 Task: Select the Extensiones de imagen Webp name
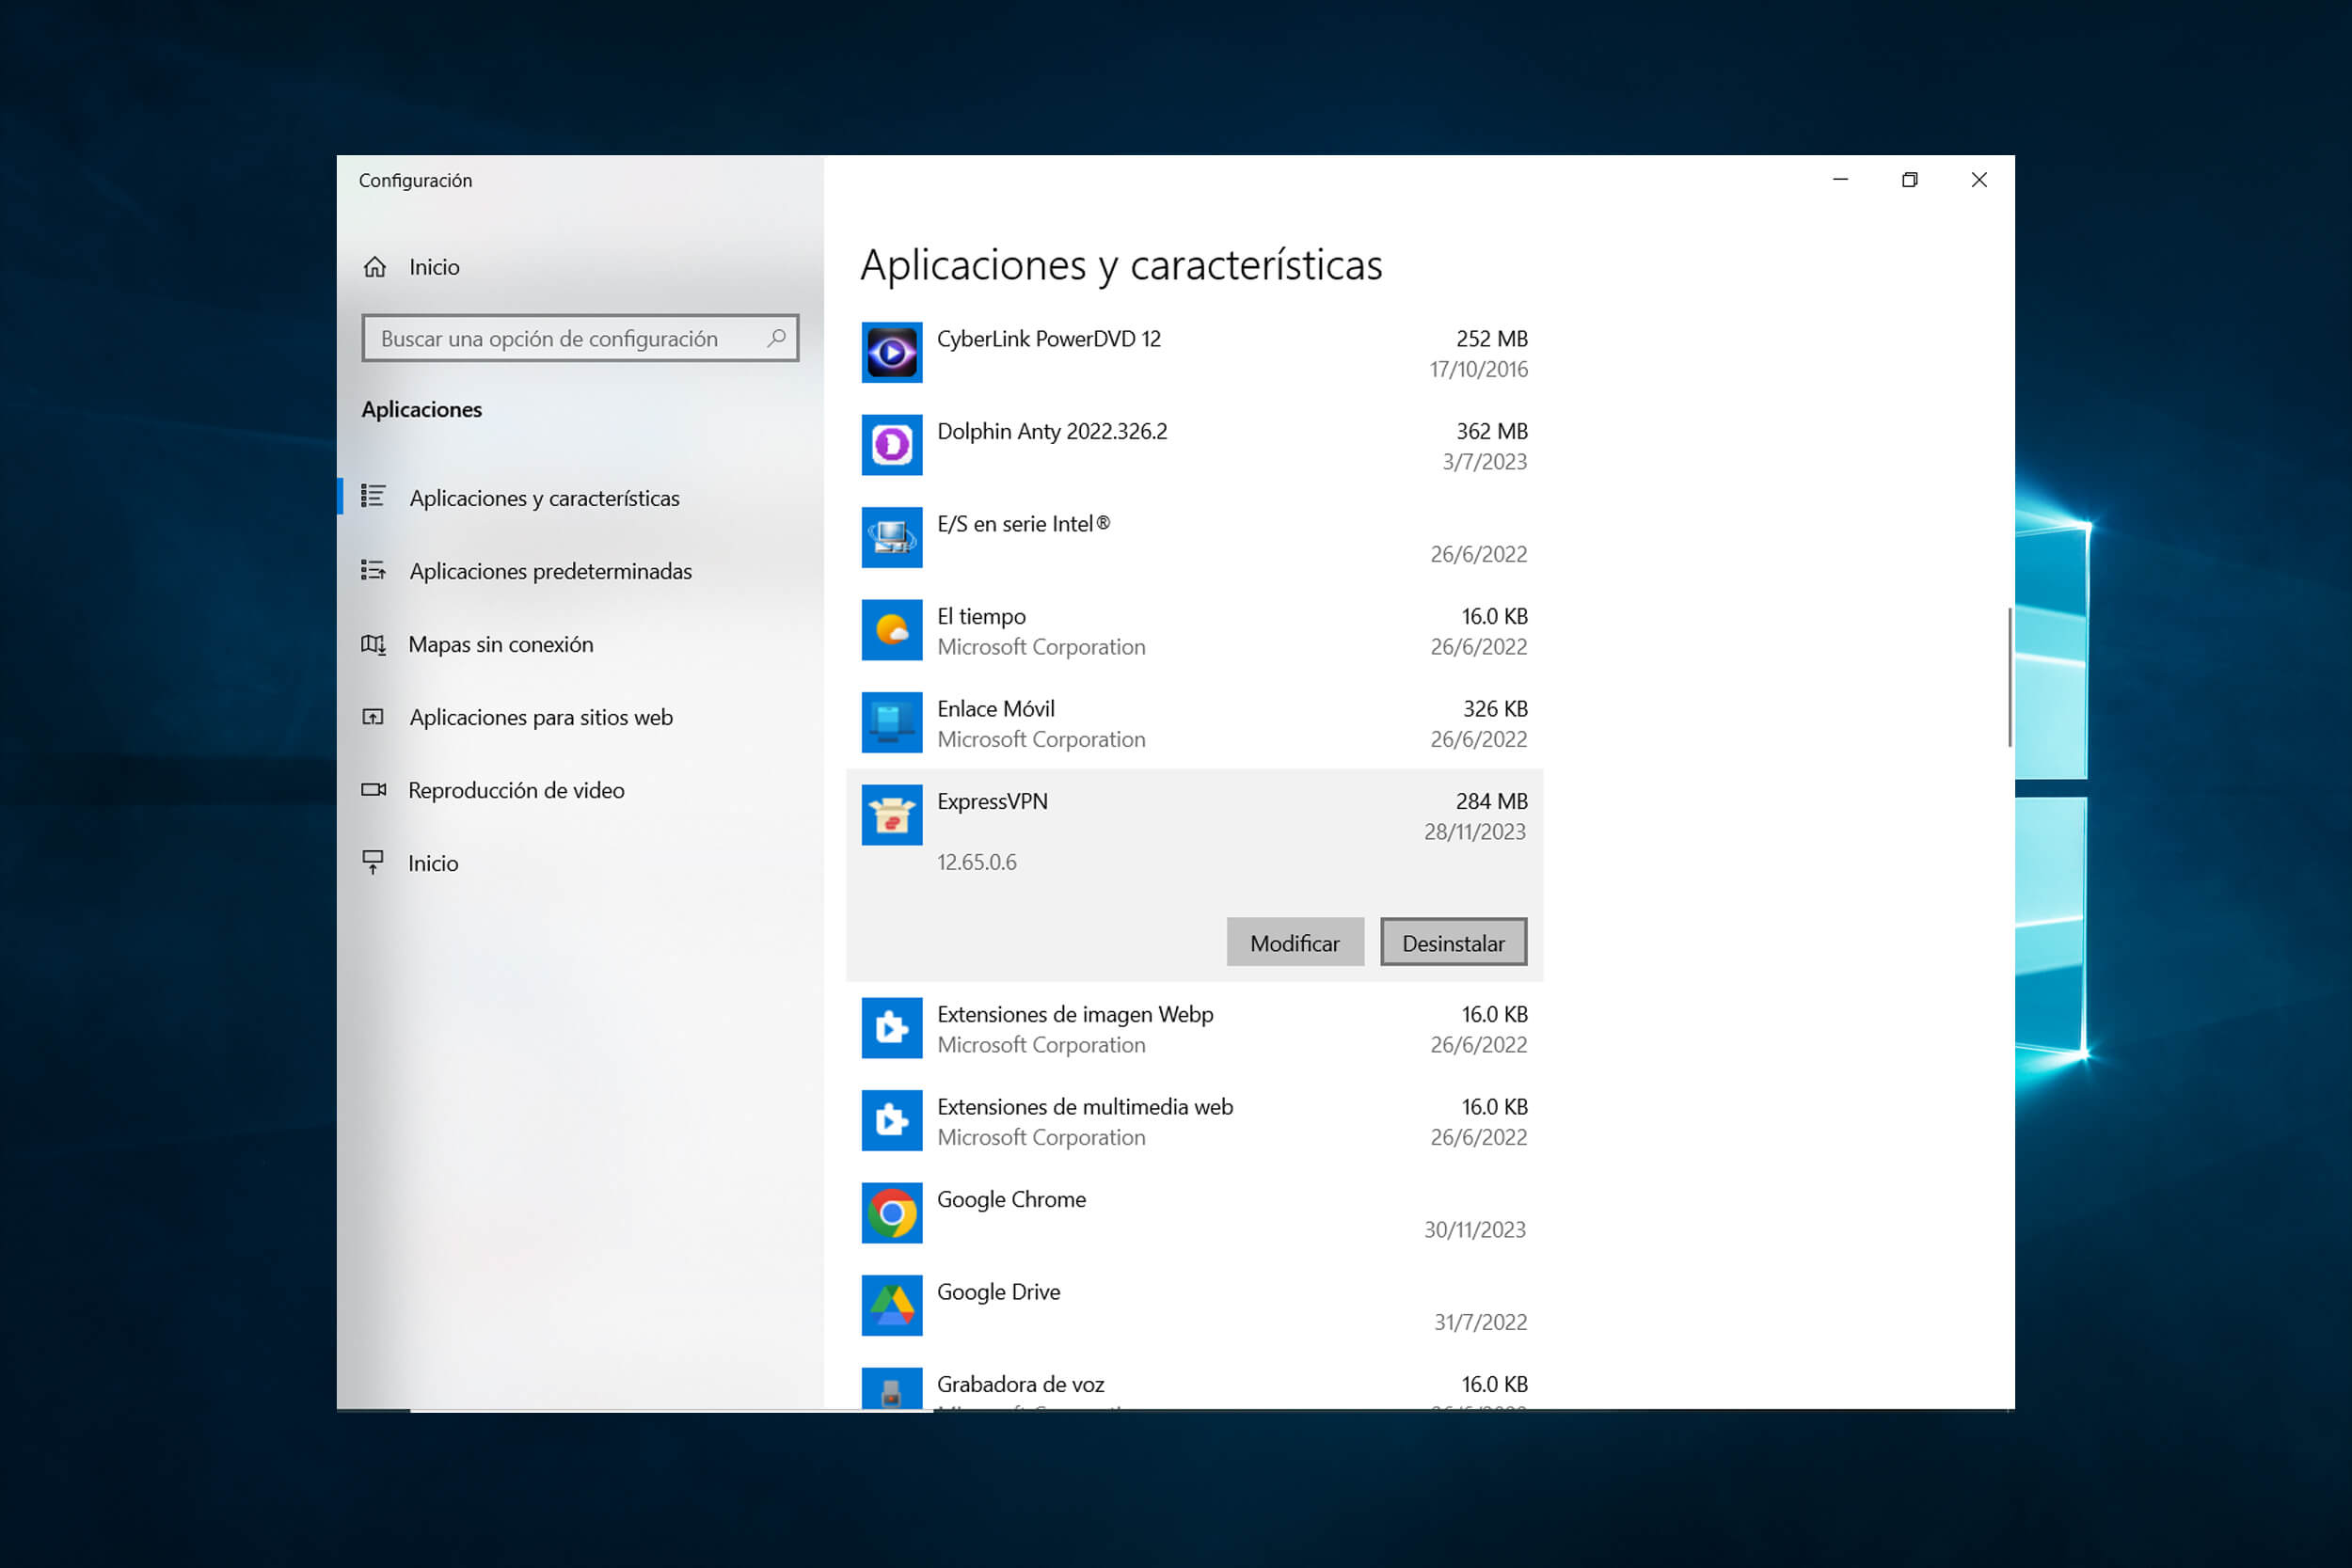pos(1075,1014)
